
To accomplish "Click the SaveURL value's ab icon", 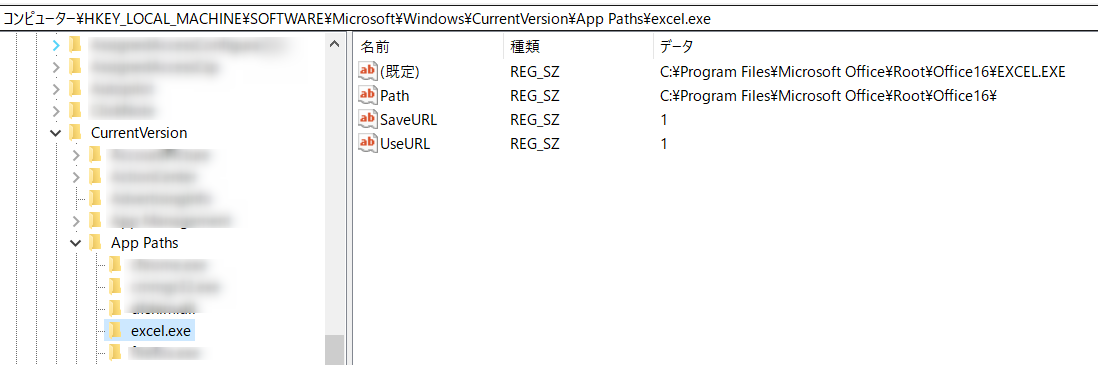I will 368,120.
